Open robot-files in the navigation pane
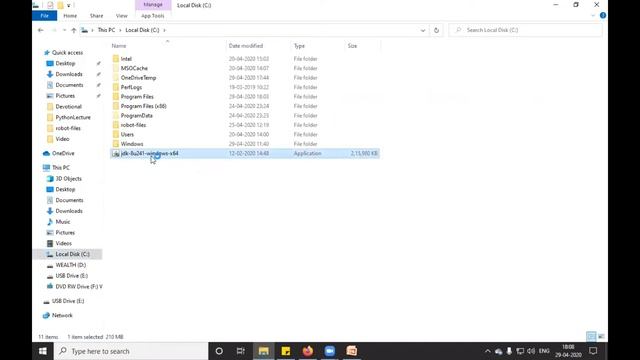640x360 pixels. tap(68, 128)
